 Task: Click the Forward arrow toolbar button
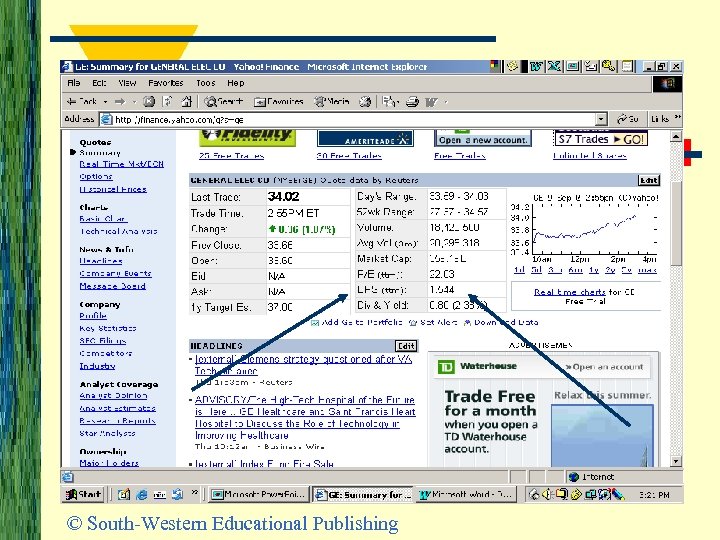point(120,101)
